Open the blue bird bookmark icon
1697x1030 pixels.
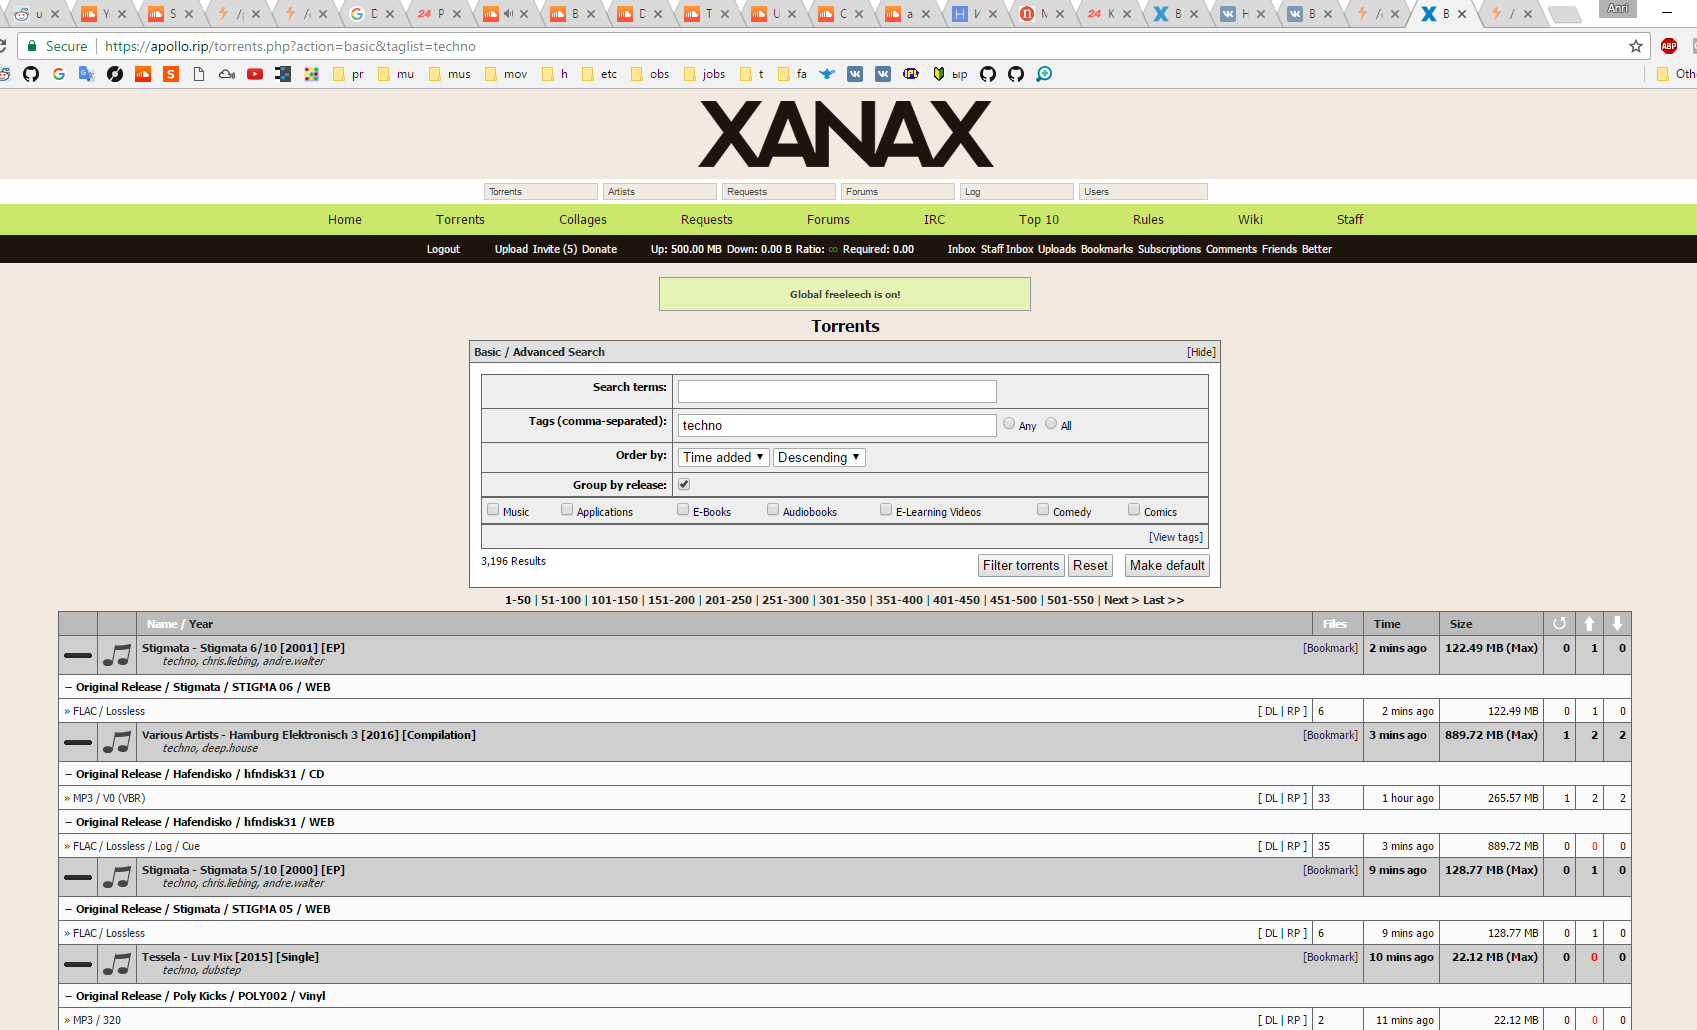point(827,74)
